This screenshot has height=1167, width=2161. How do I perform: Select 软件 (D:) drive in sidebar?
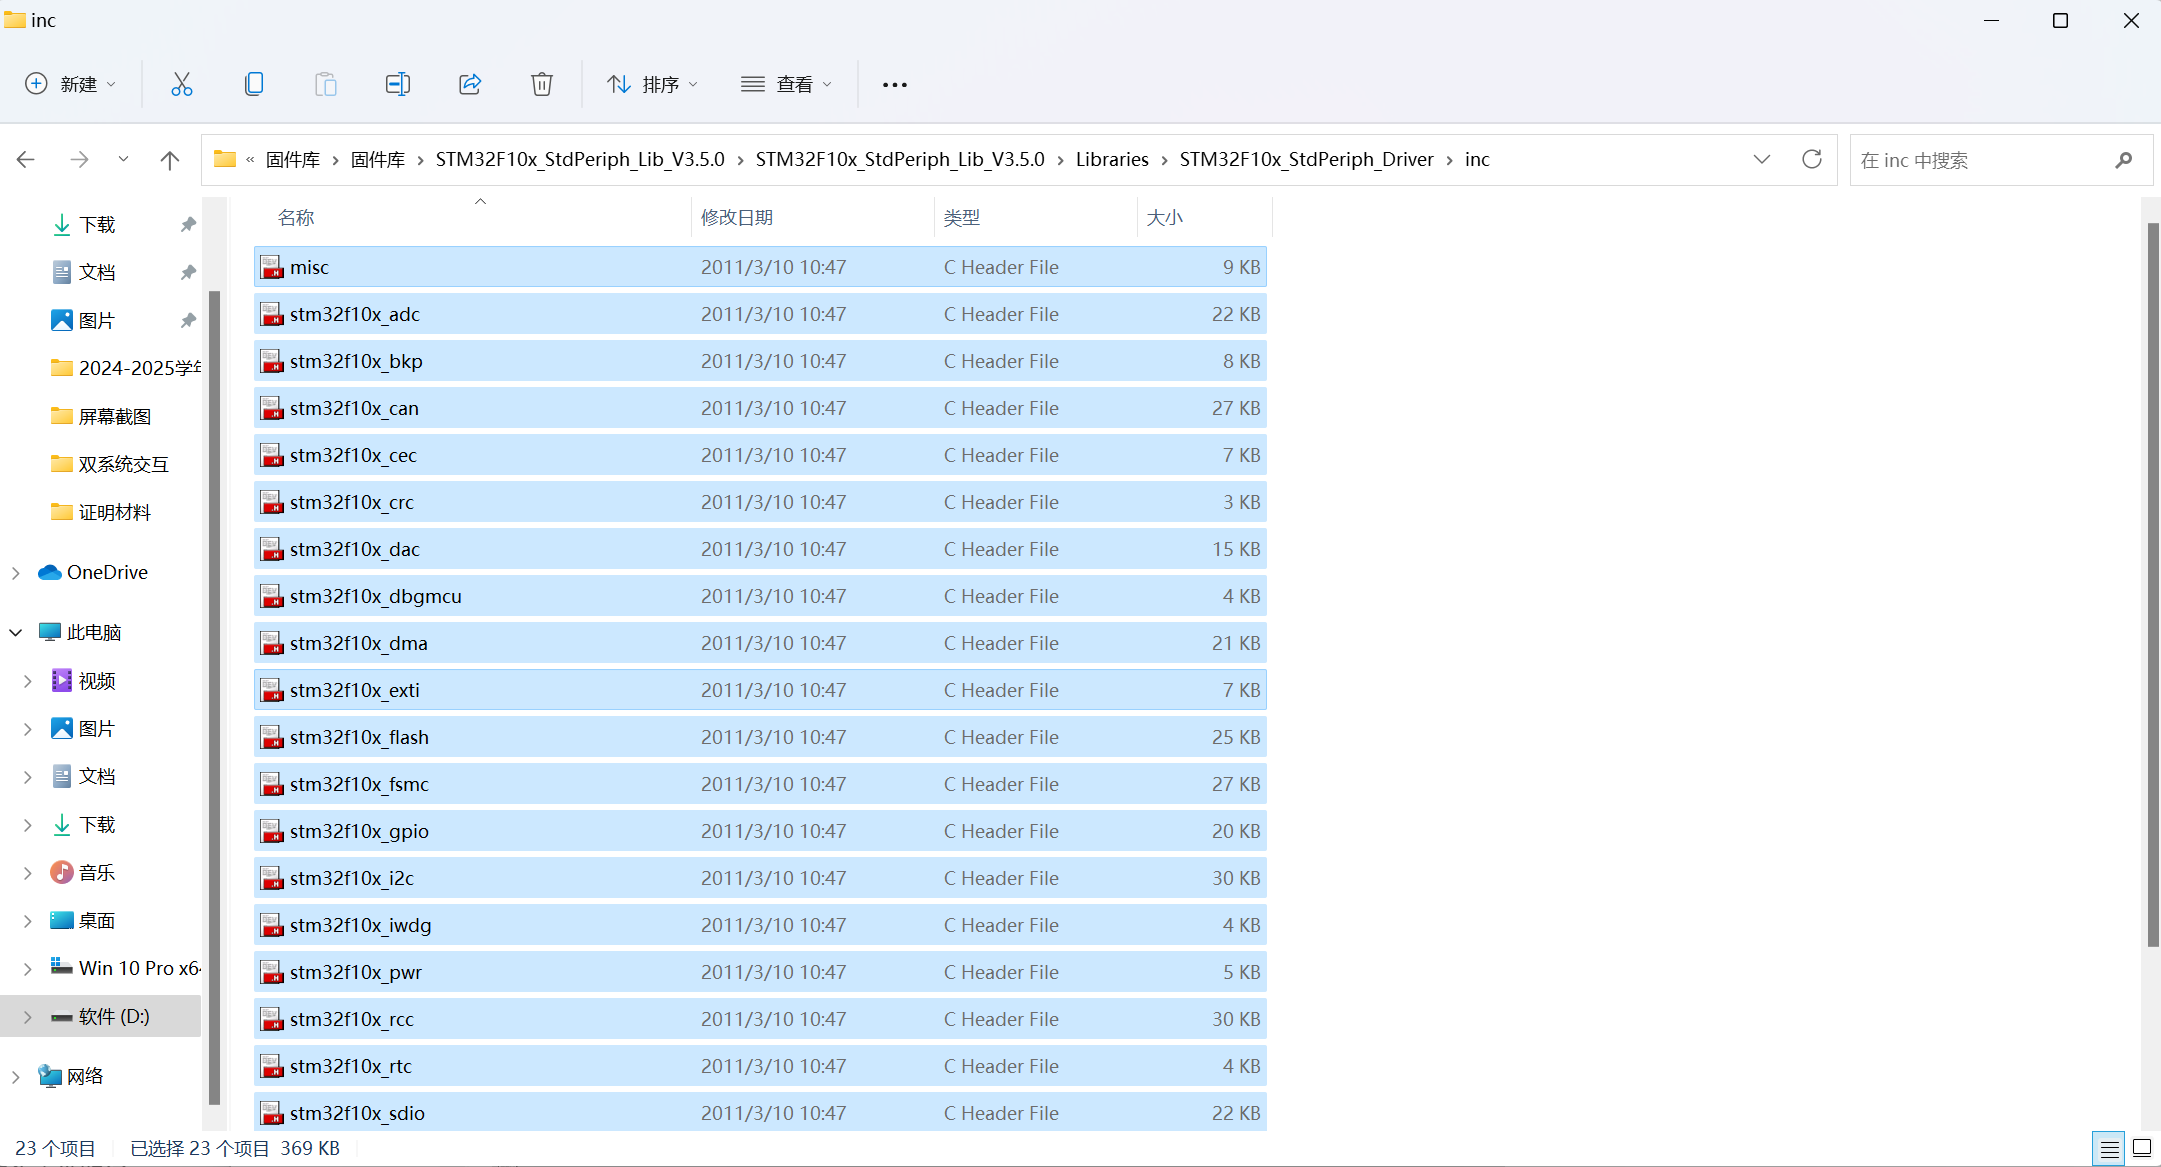pyautogui.click(x=101, y=1016)
